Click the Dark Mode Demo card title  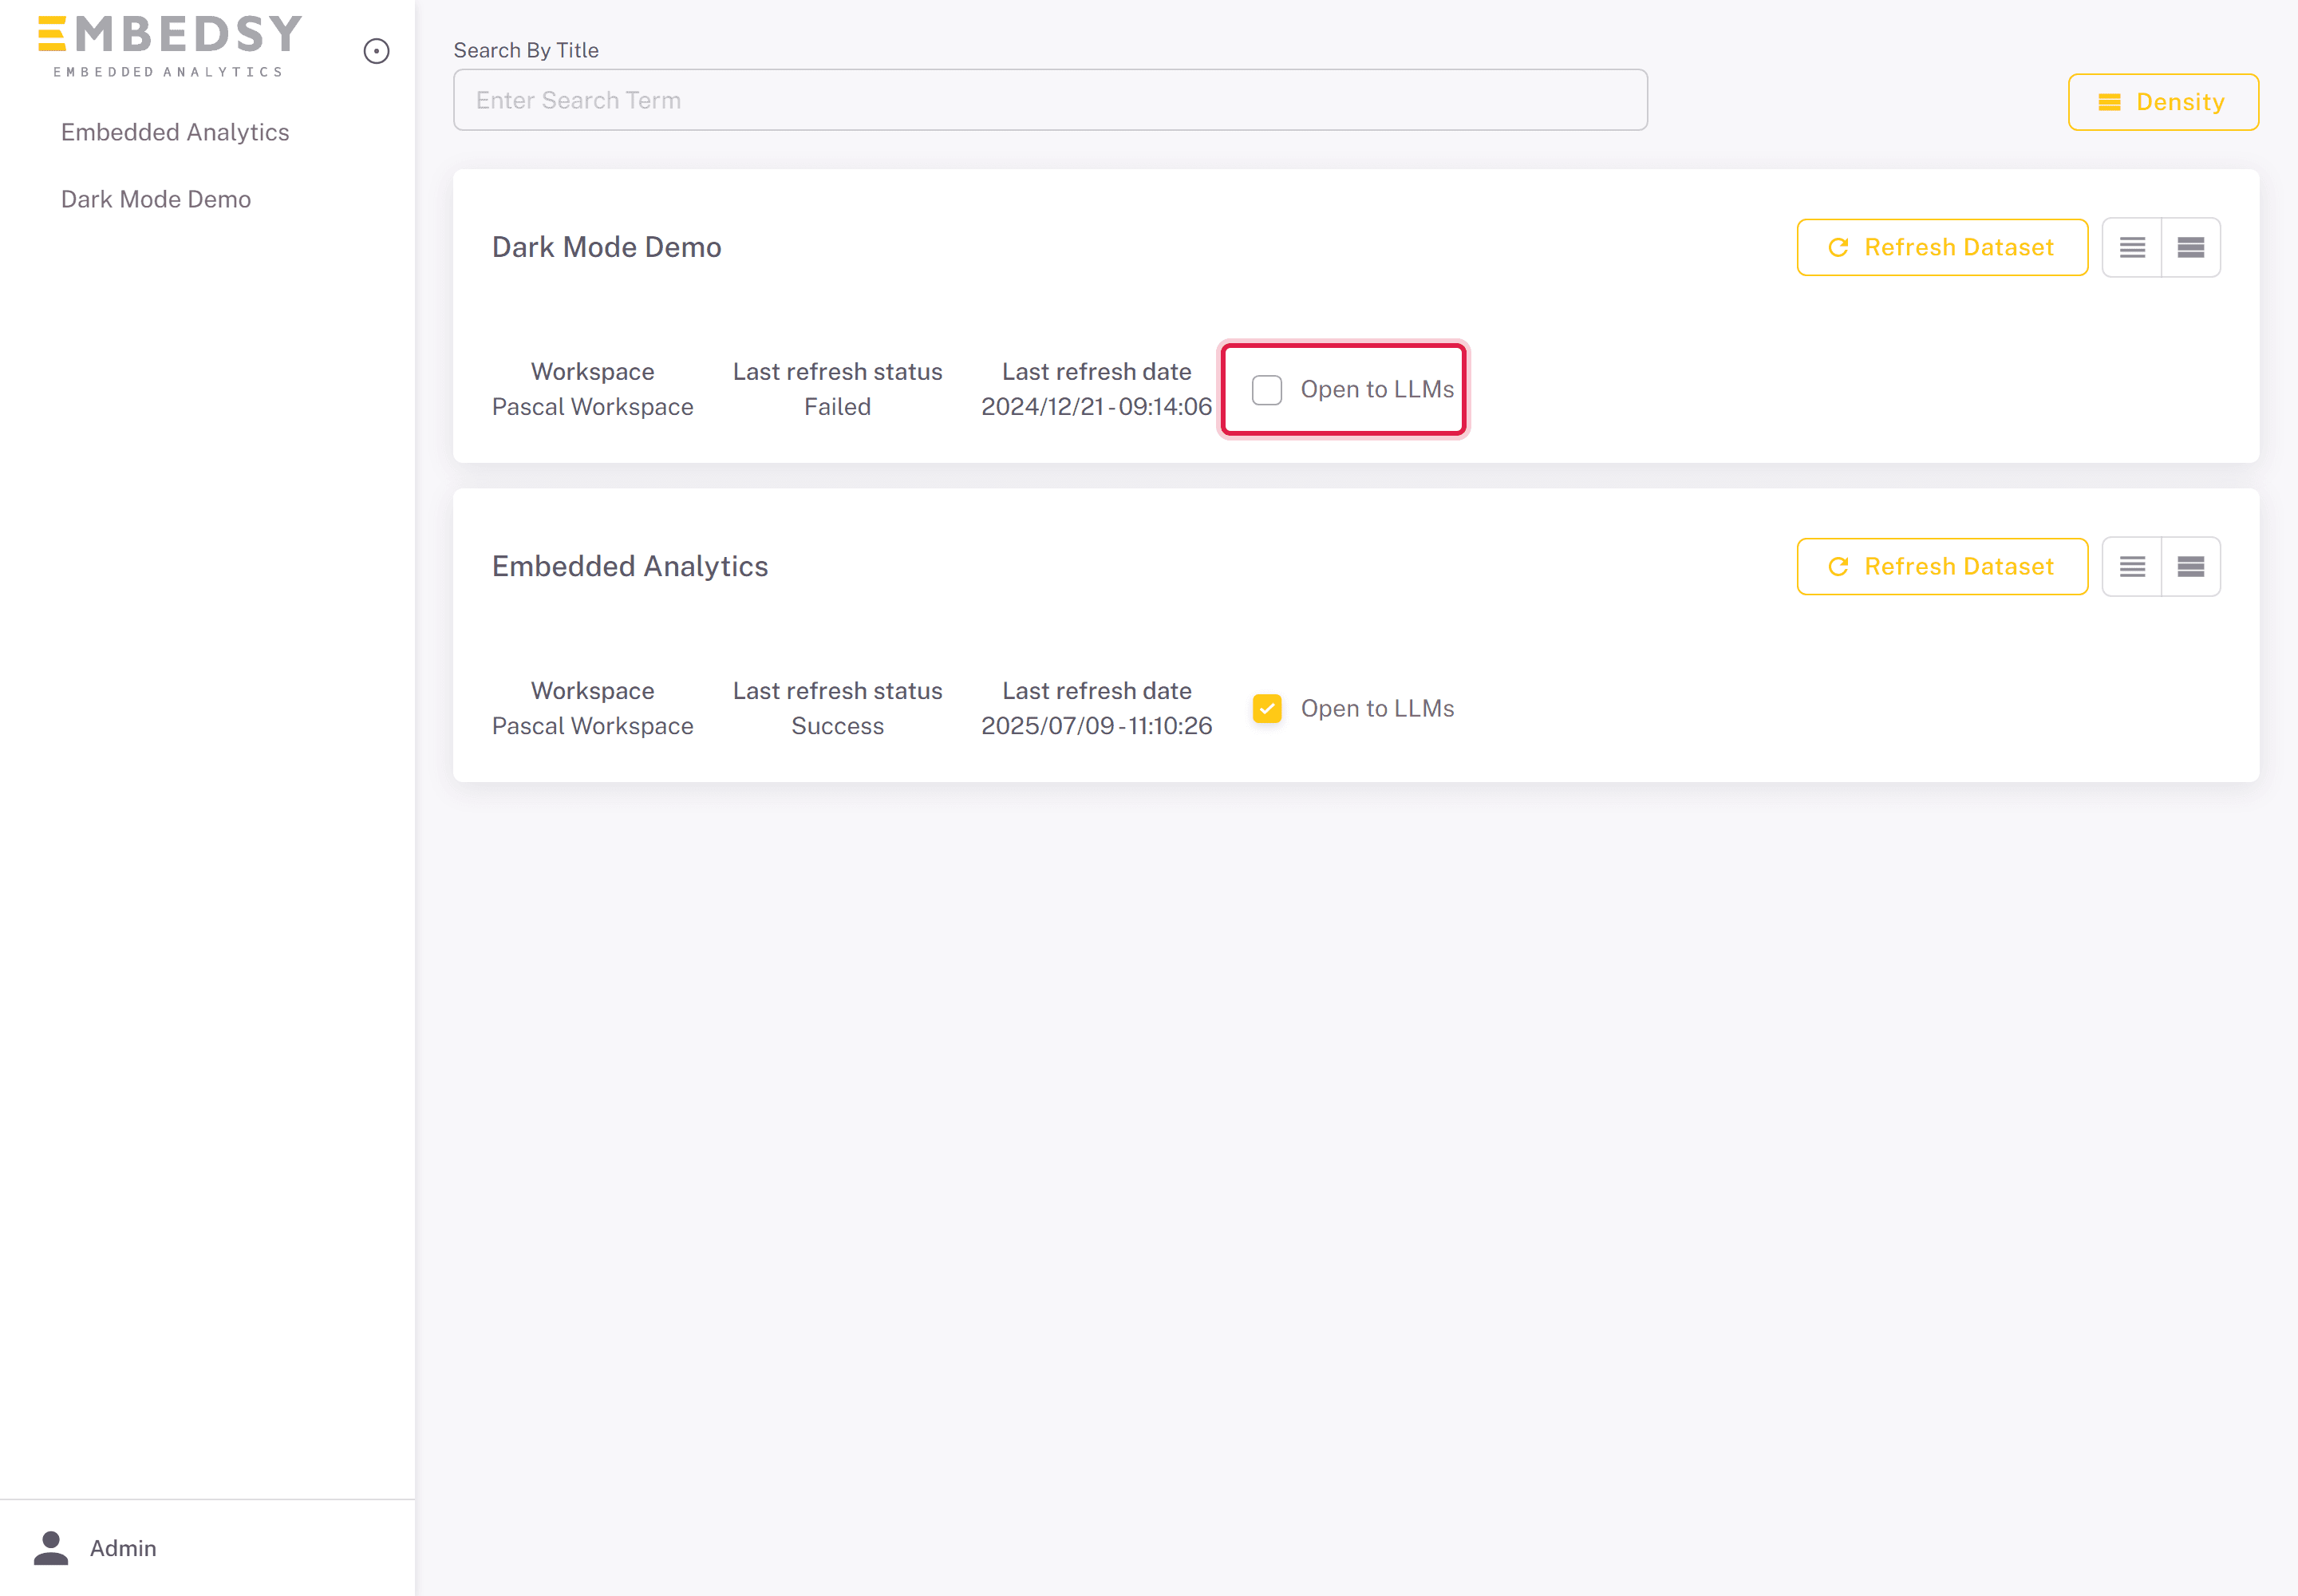[x=607, y=247]
